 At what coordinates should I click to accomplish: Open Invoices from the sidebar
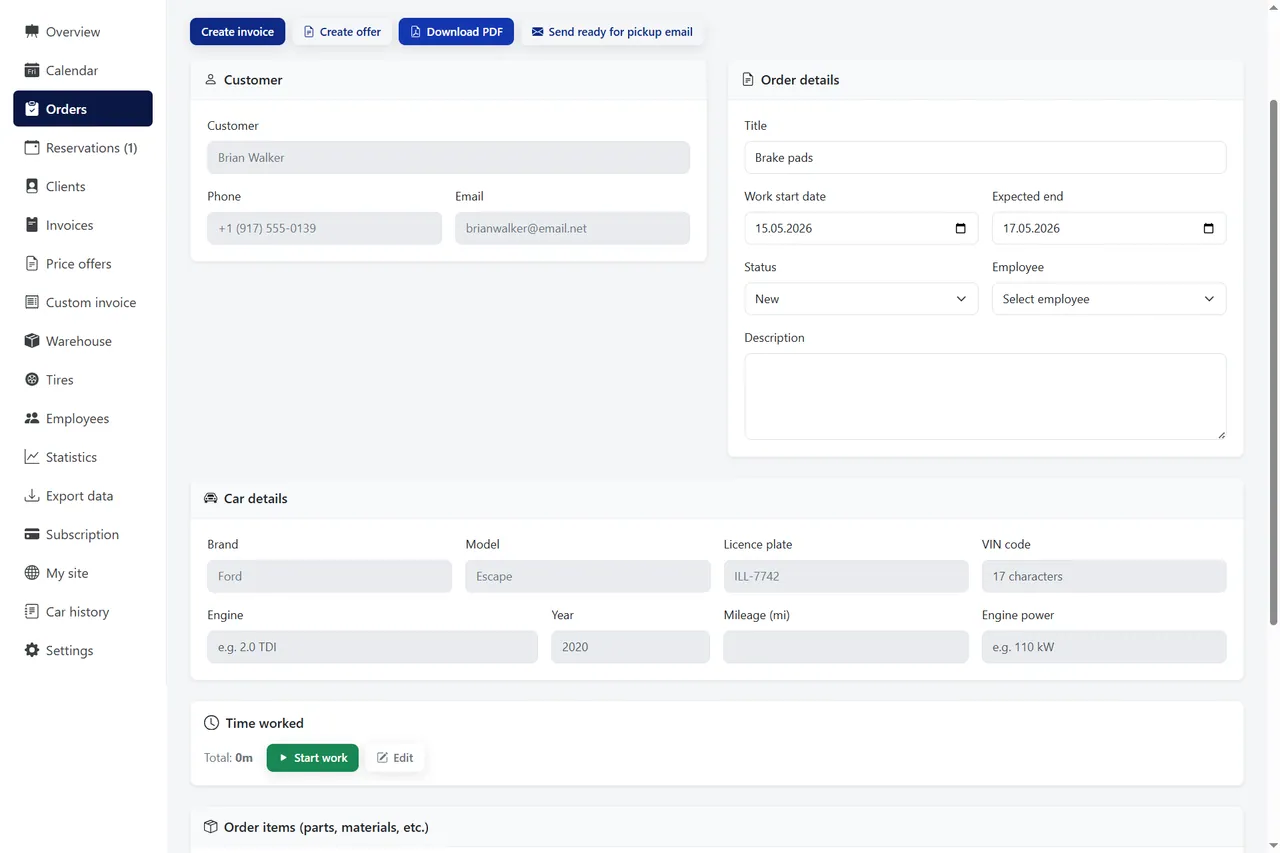[83, 225]
